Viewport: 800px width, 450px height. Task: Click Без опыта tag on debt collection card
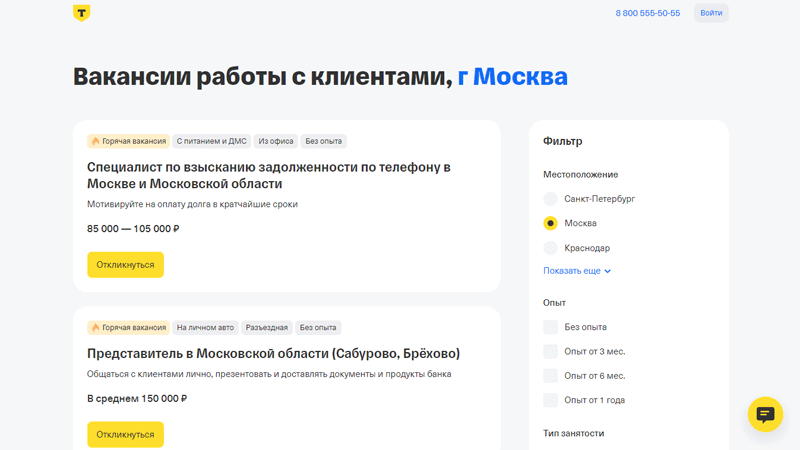point(323,141)
